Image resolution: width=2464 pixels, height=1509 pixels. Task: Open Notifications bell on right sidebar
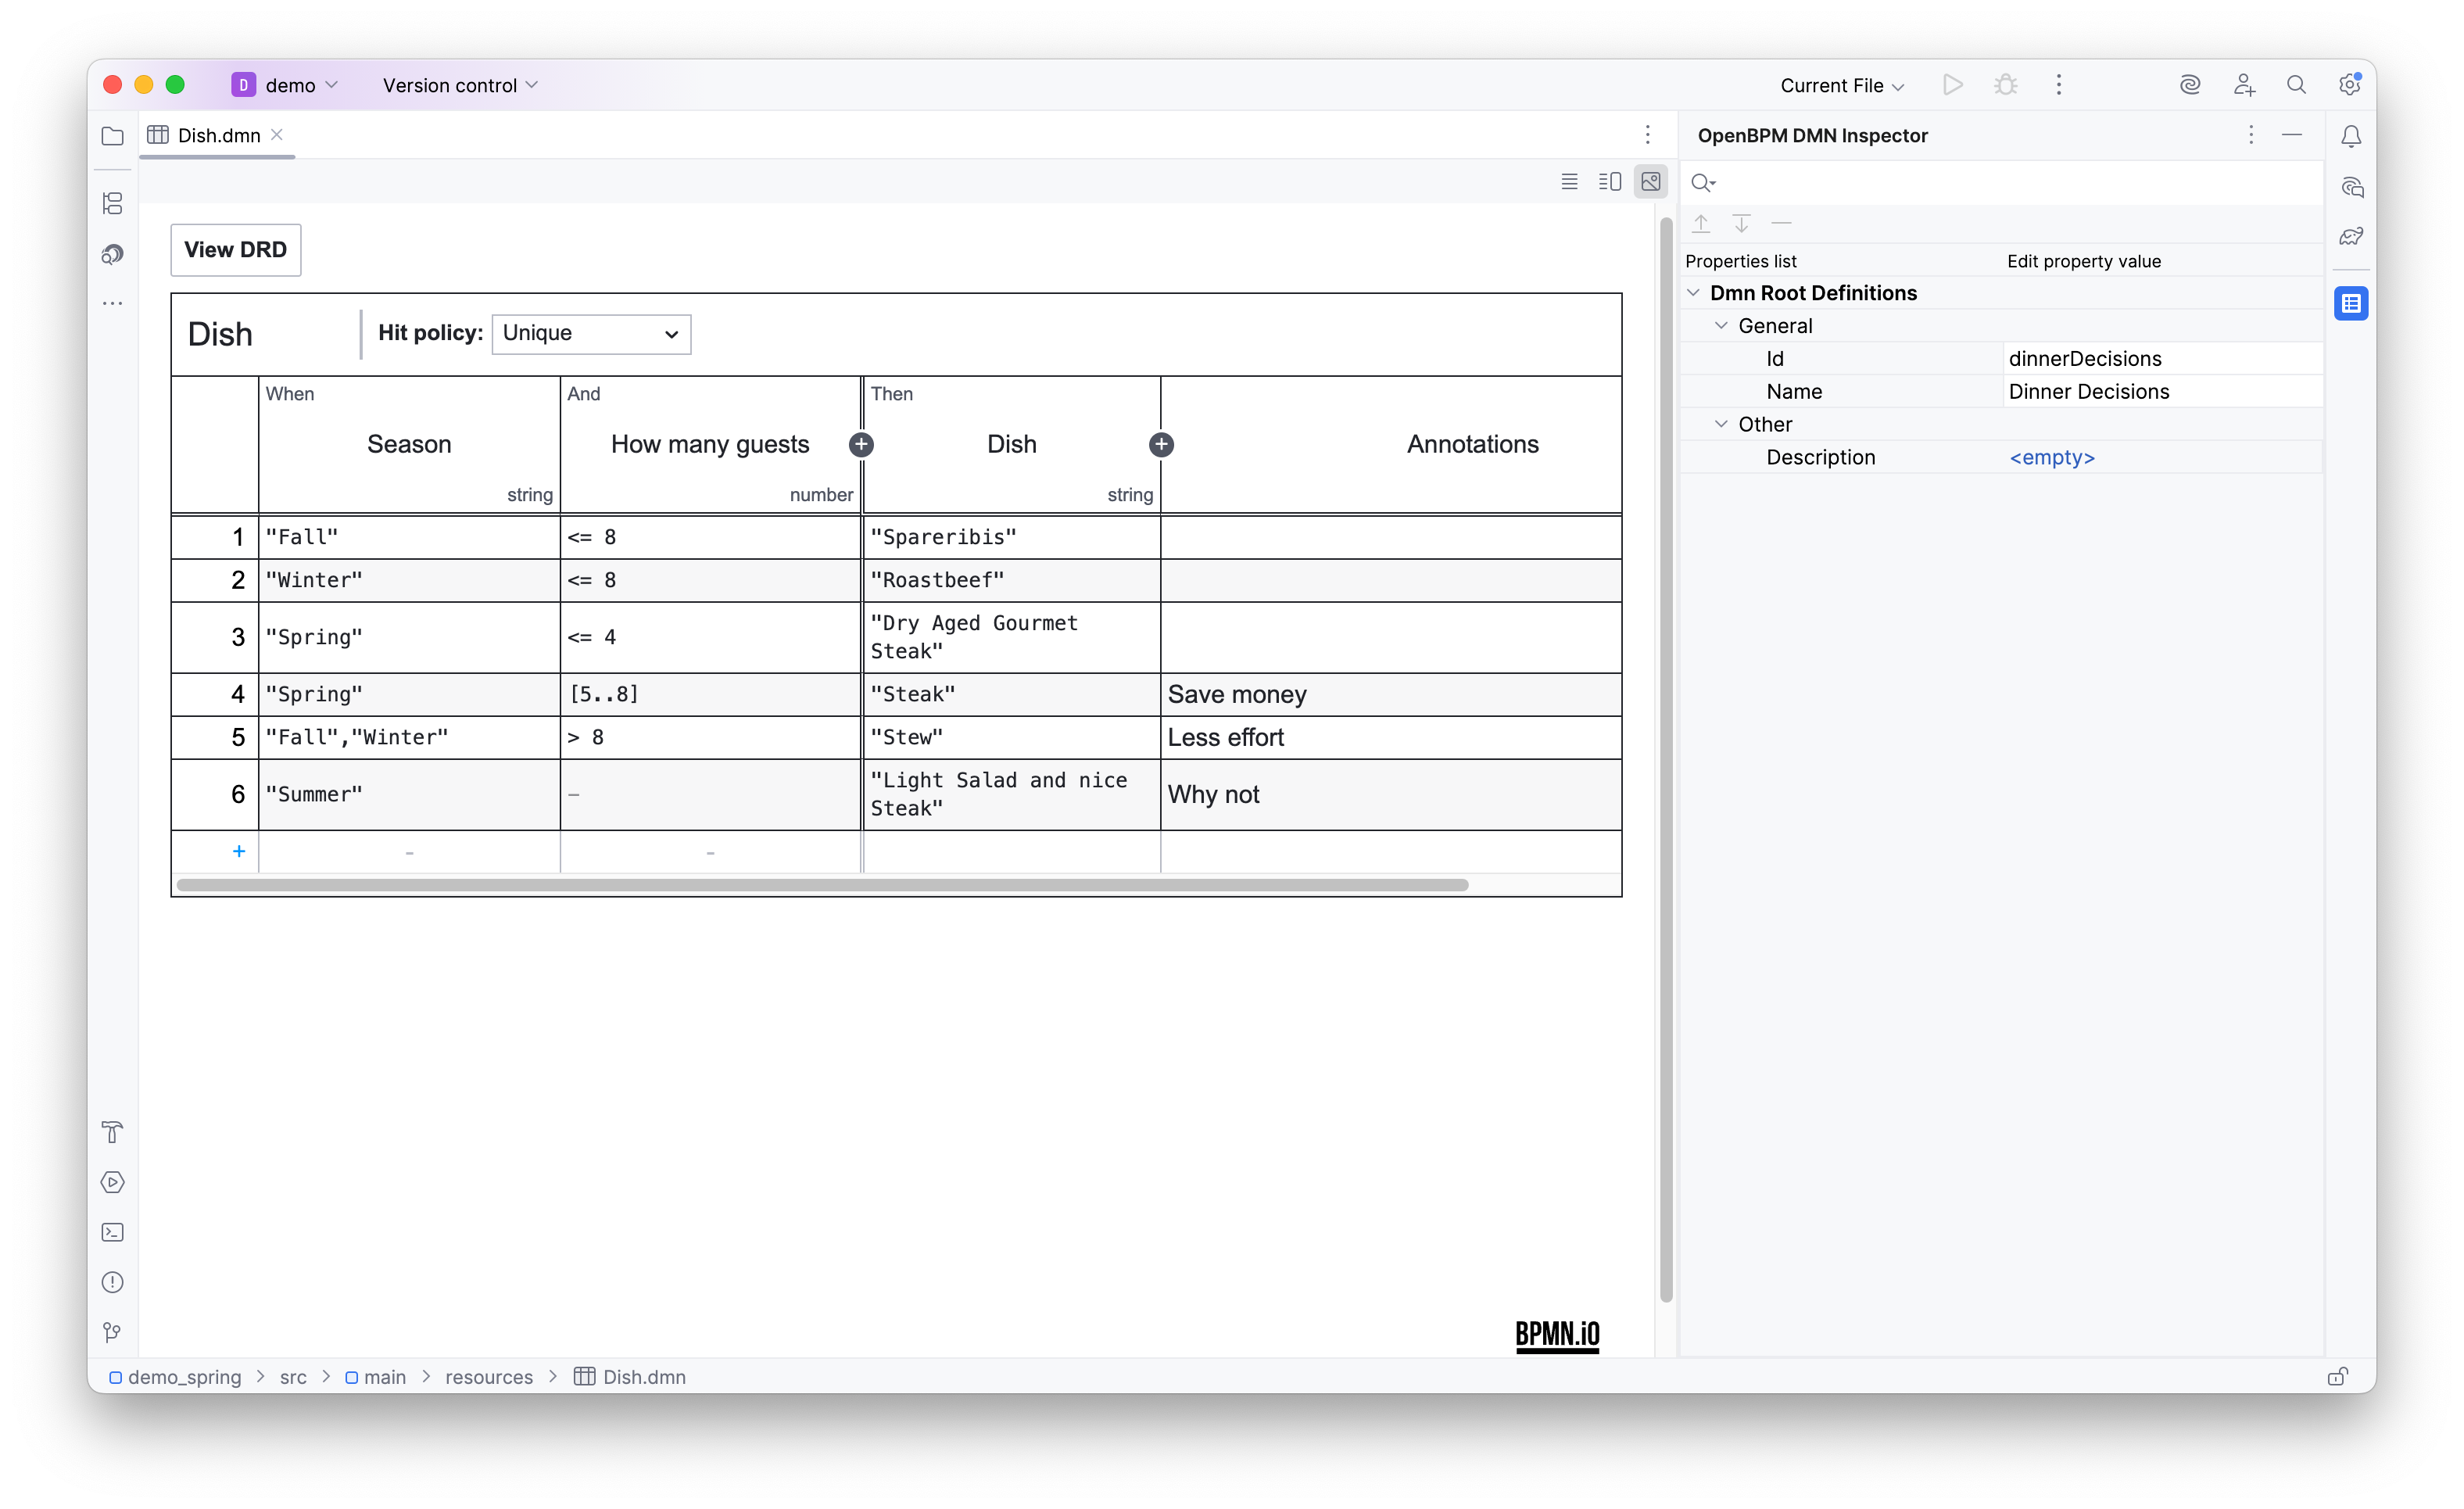click(2351, 136)
